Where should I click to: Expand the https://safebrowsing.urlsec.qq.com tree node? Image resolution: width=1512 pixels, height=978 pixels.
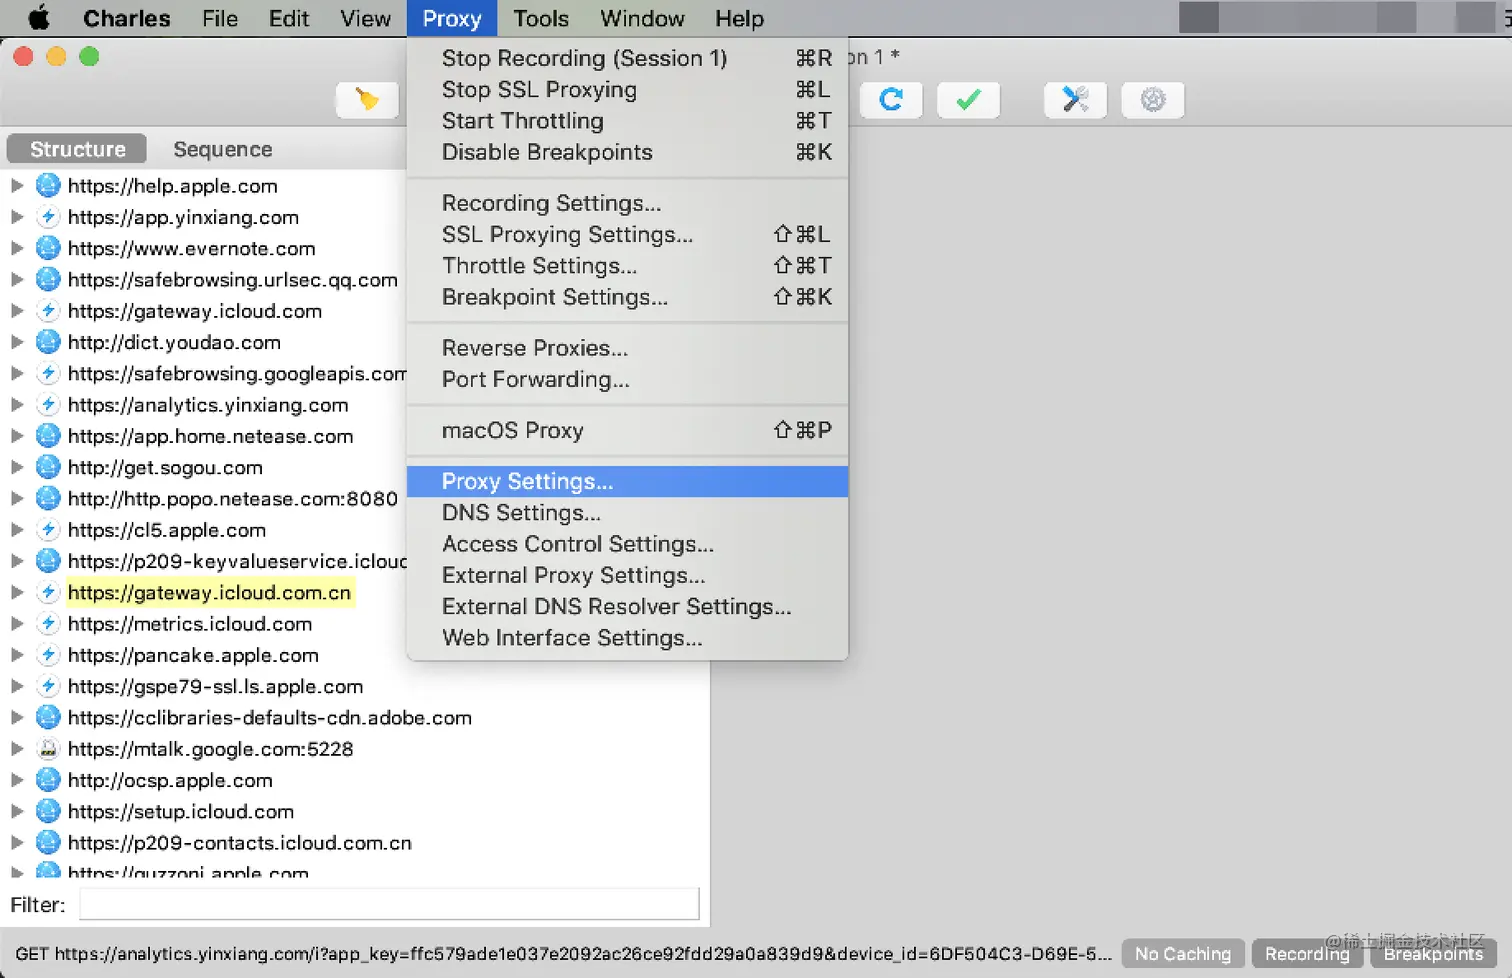(17, 280)
